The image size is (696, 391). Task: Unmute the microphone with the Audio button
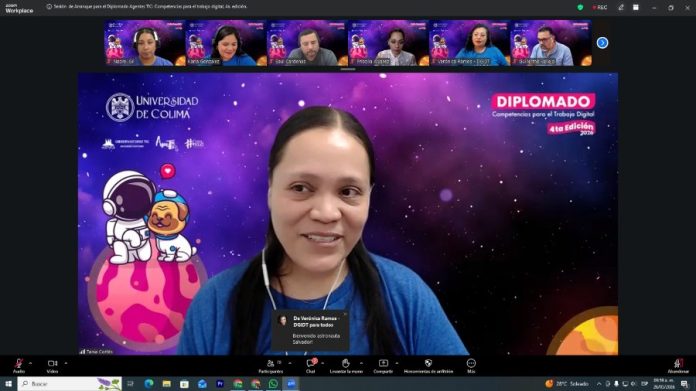tap(19, 366)
